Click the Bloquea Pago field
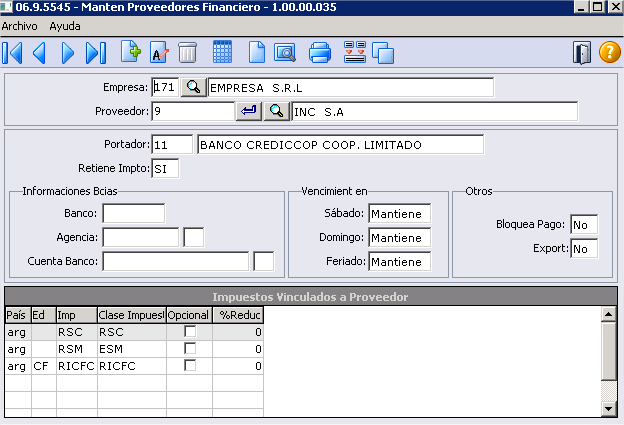The width and height of the screenshot is (624, 425). point(584,224)
